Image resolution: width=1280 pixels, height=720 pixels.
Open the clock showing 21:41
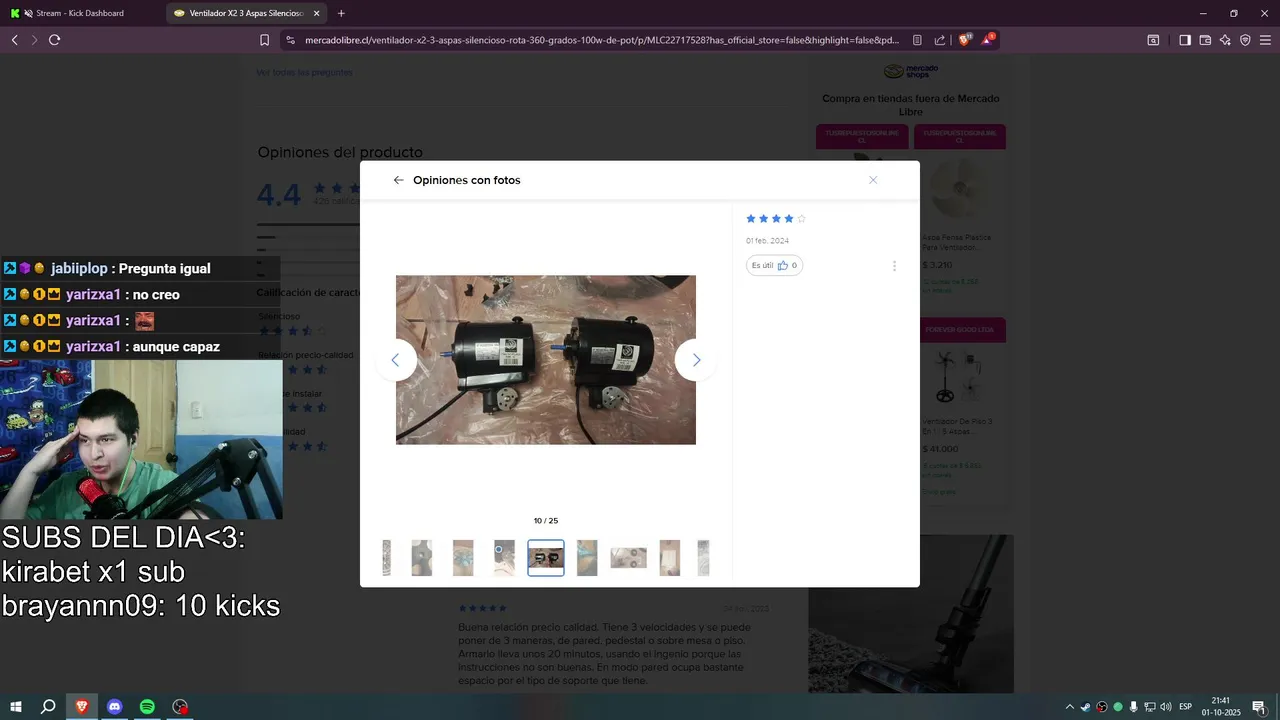pos(1220,707)
